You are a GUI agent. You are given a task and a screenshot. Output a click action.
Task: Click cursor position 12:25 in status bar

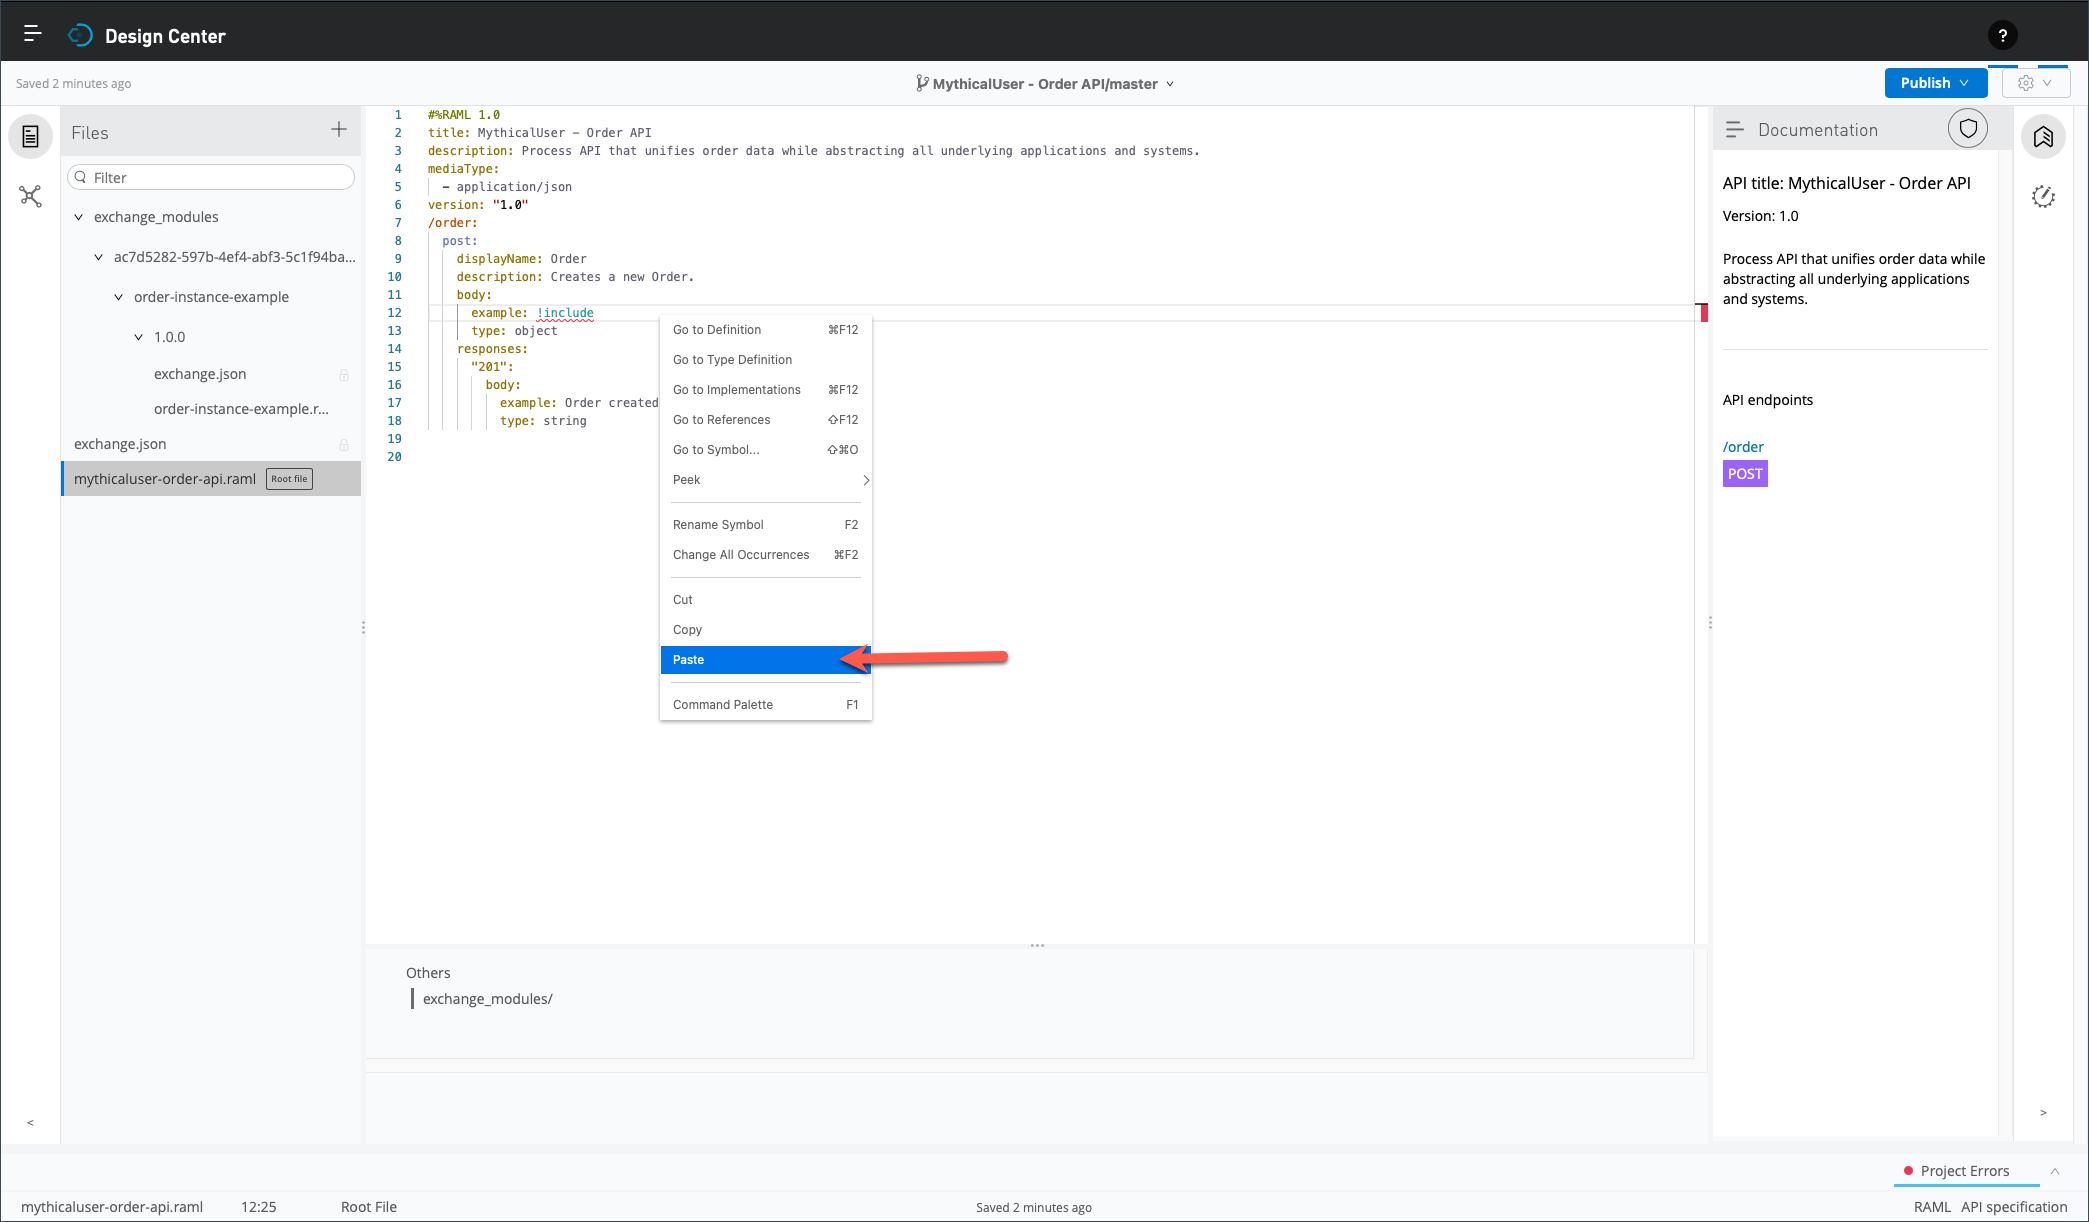259,1207
